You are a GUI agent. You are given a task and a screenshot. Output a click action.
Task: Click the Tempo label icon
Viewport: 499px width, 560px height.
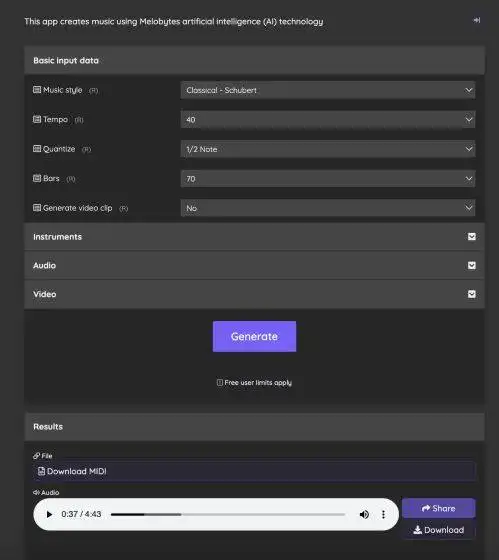pos(37,119)
